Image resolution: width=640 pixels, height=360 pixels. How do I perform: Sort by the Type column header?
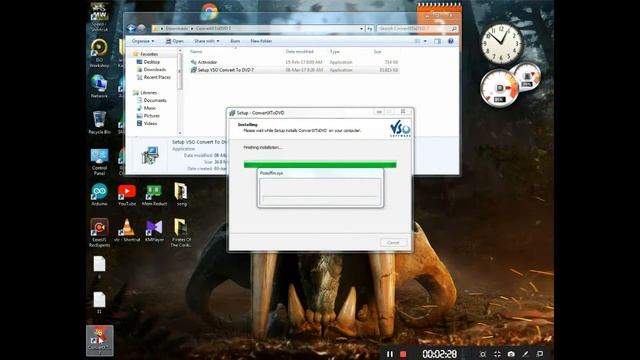335,52
